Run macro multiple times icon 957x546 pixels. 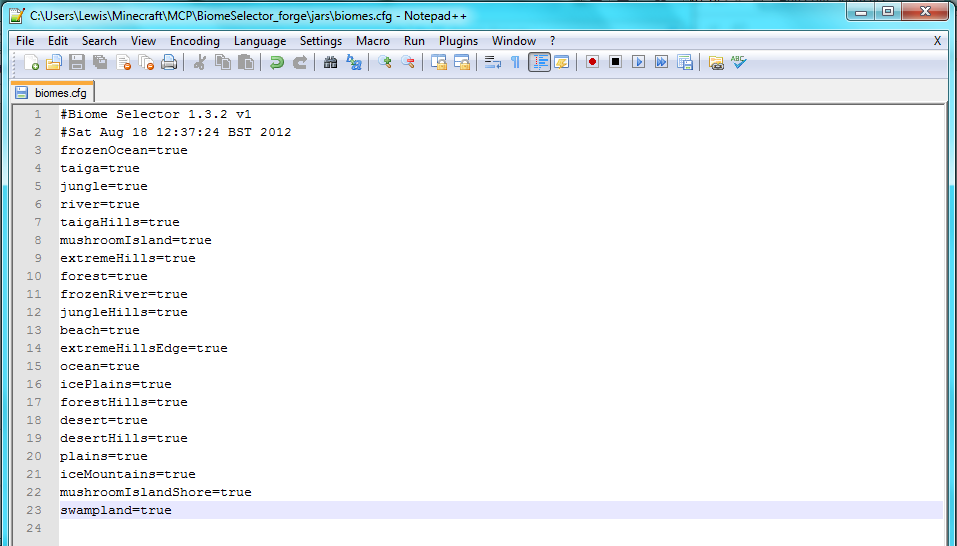click(662, 62)
